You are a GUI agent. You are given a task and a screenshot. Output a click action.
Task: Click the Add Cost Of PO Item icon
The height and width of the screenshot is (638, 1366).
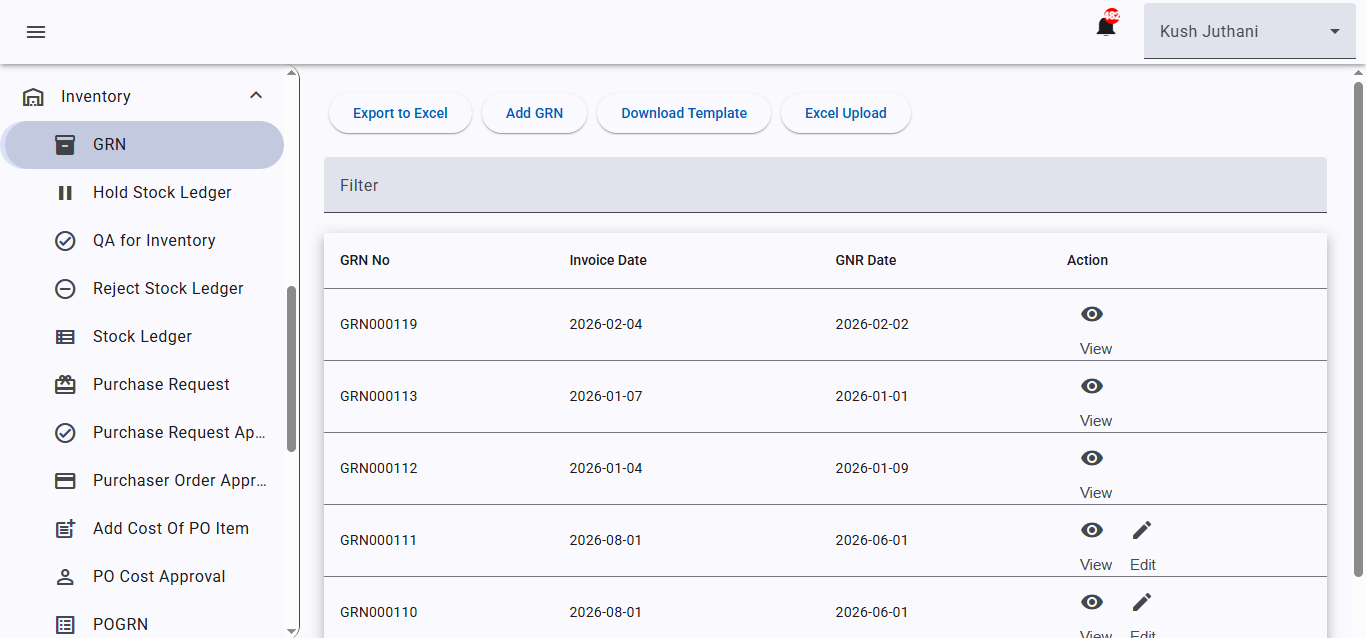(x=65, y=529)
